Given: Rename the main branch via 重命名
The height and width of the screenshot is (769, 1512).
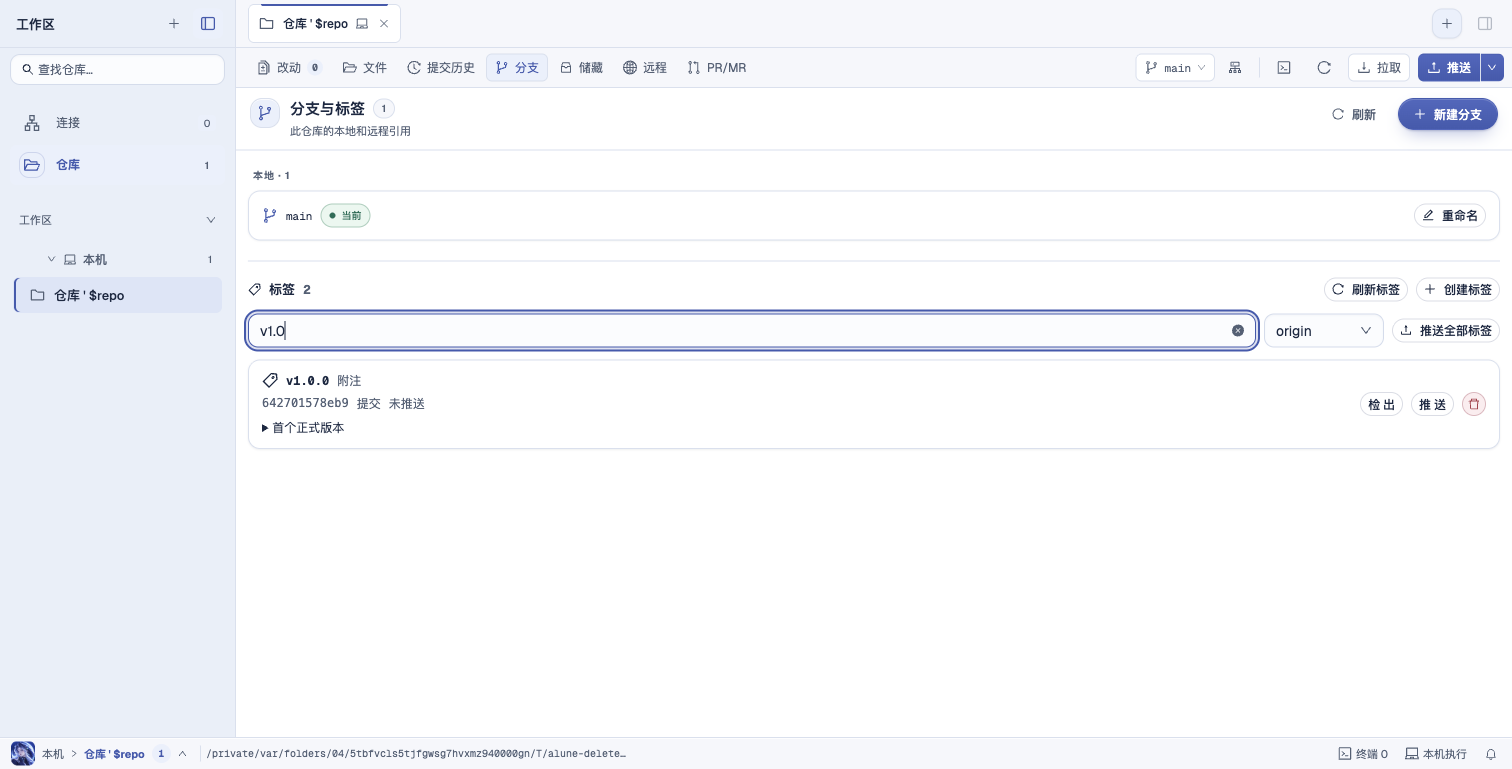Looking at the screenshot, I should pos(1450,215).
